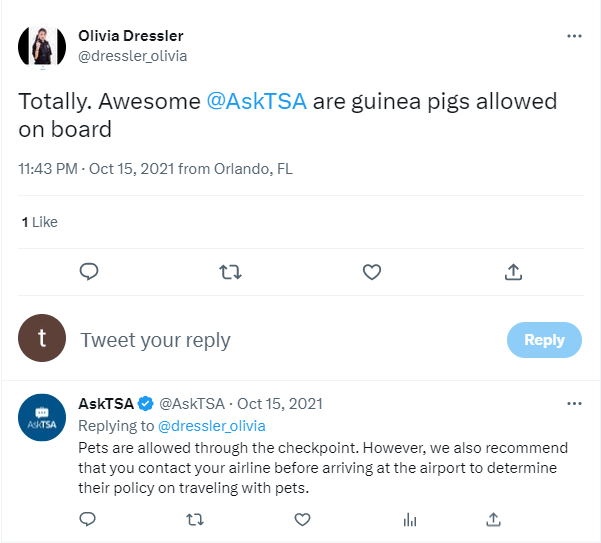View who liked via 1 Like

(40, 222)
